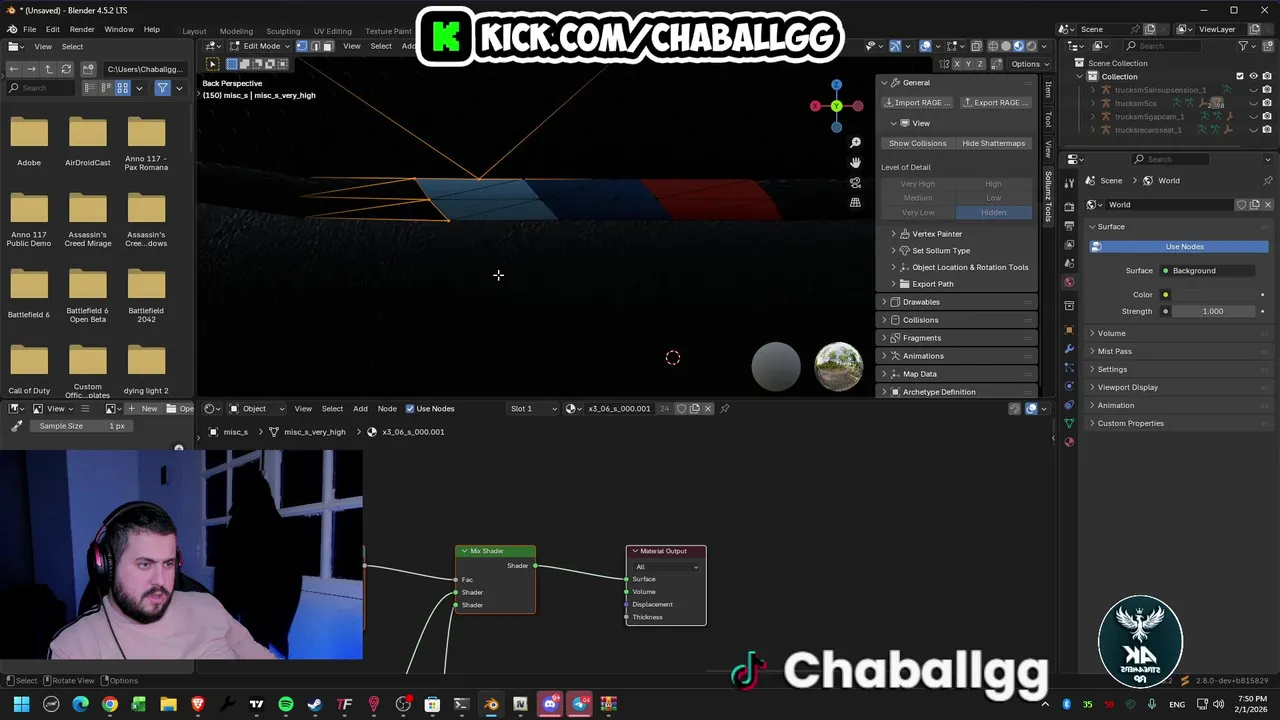The width and height of the screenshot is (1280, 720).
Task: Click Hide Shattermaps button
Action: point(994,143)
